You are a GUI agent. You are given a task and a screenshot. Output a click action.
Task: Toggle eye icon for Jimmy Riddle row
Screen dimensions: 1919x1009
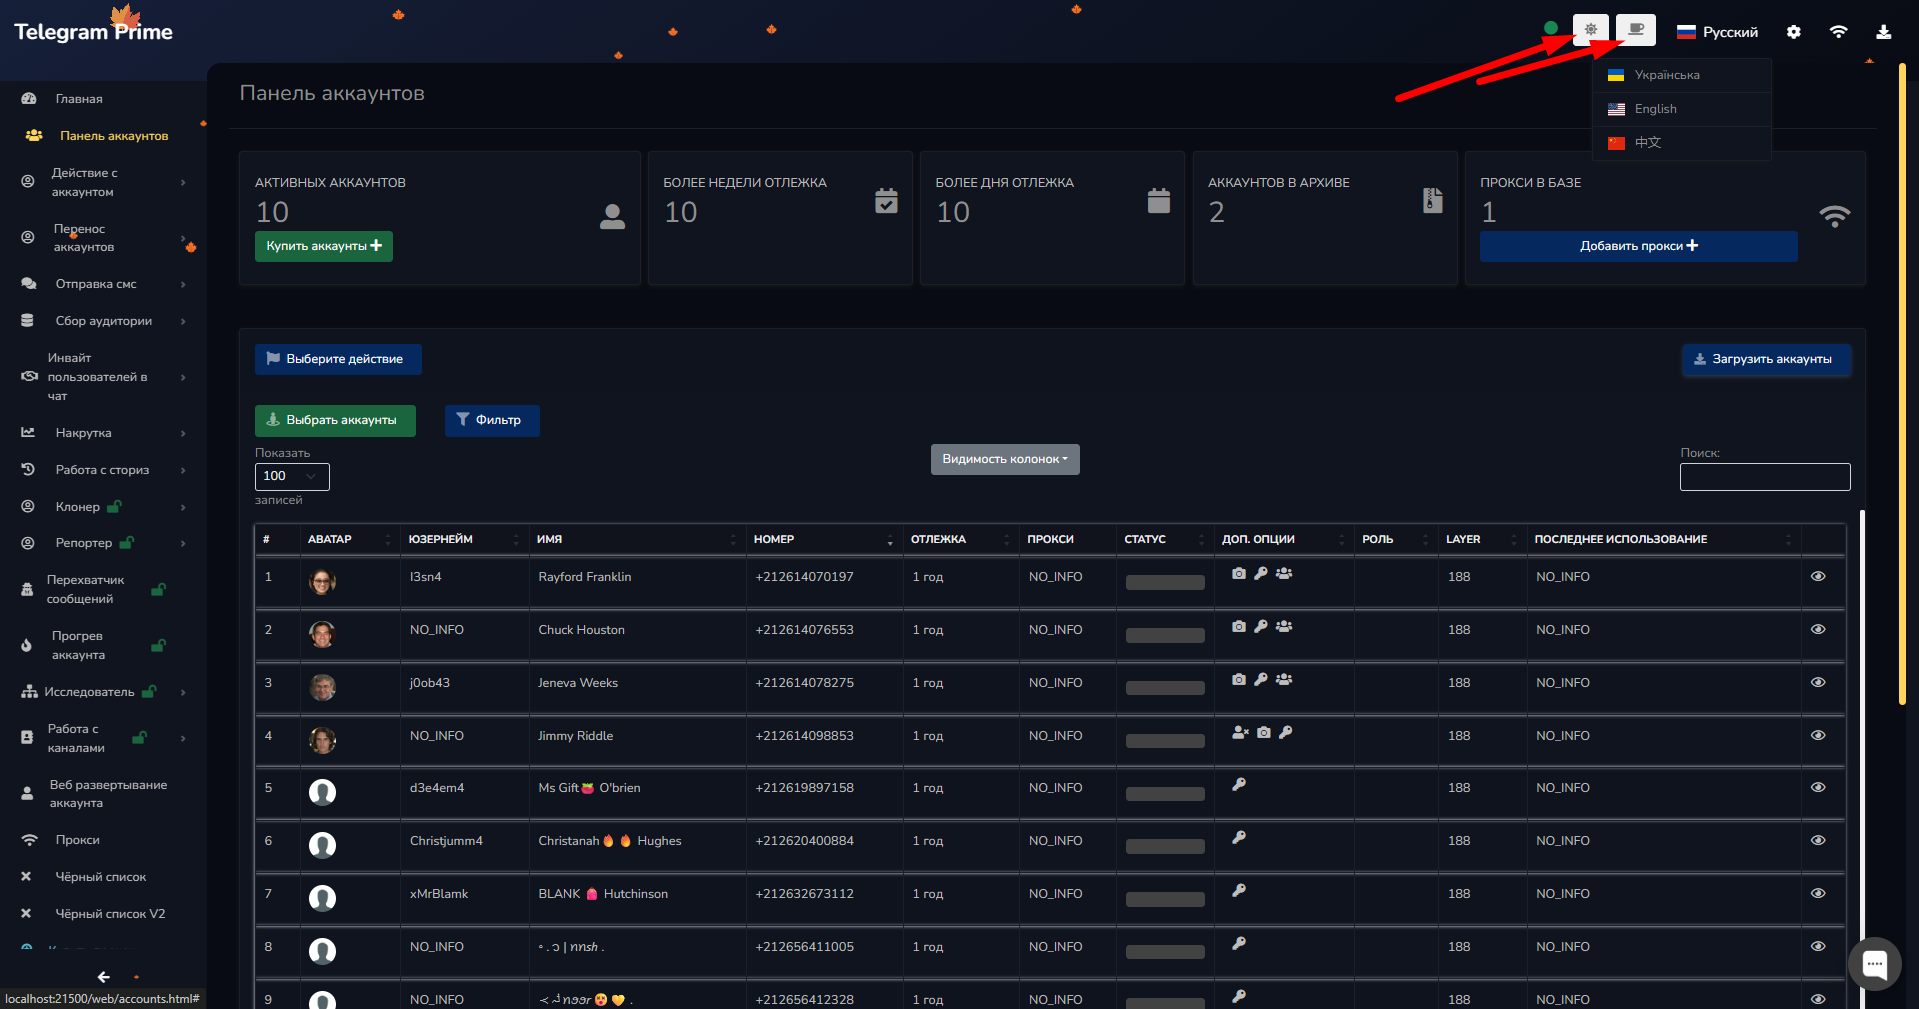tap(1818, 735)
